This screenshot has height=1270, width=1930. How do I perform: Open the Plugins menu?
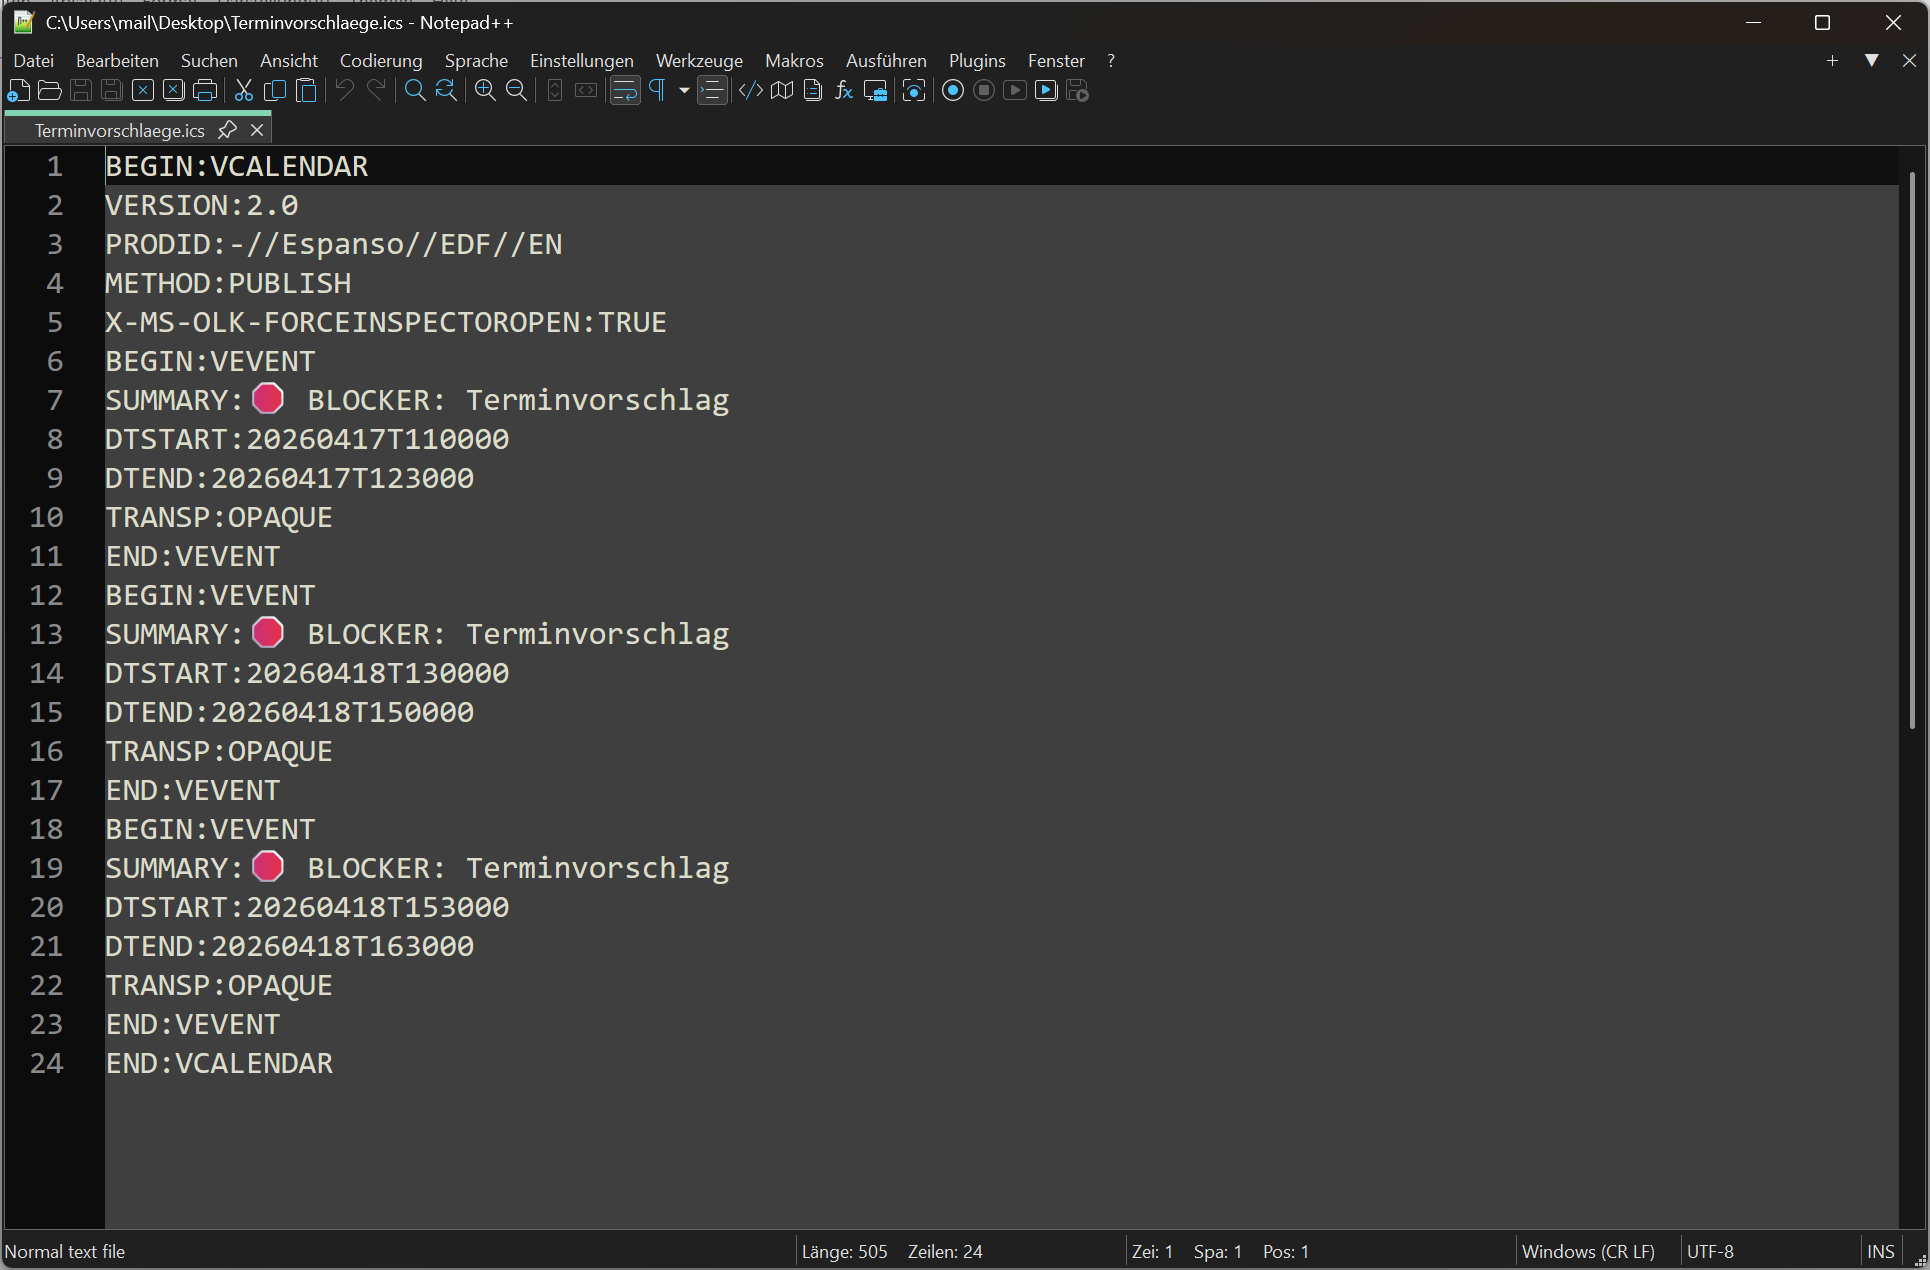click(x=977, y=61)
